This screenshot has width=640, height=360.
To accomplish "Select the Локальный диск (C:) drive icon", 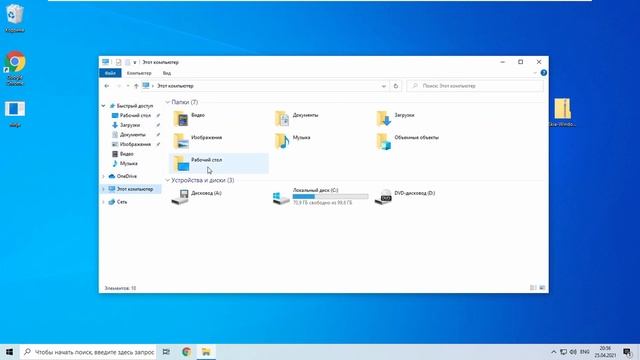I will click(281, 198).
